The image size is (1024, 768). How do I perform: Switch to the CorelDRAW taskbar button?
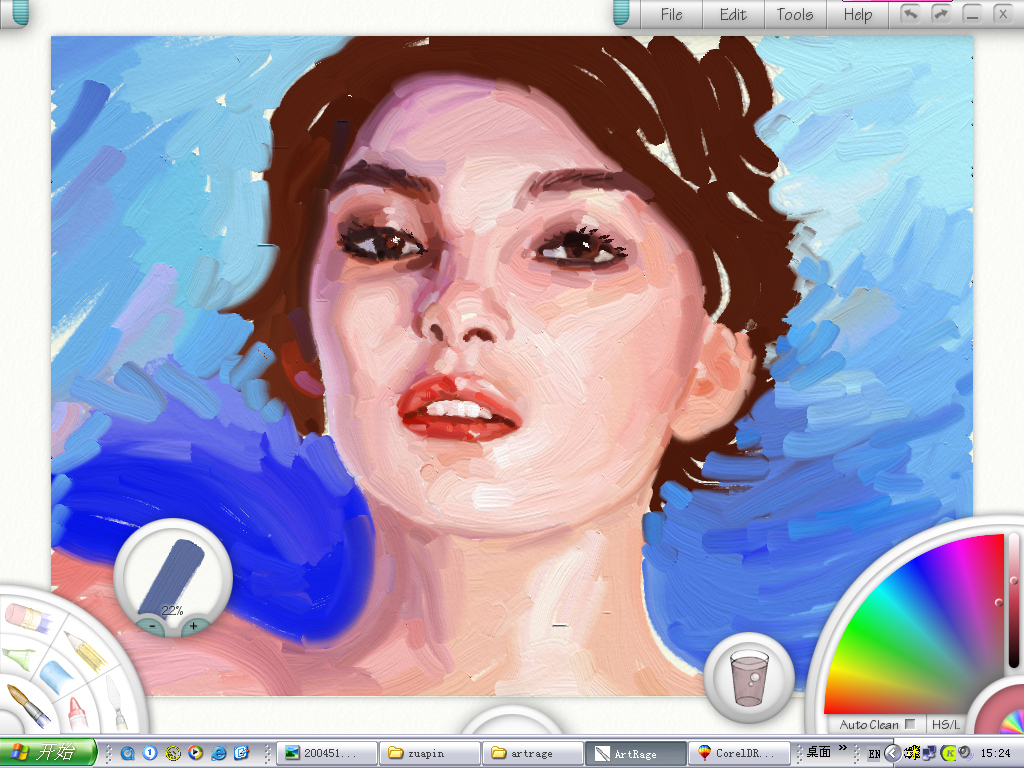[739, 753]
